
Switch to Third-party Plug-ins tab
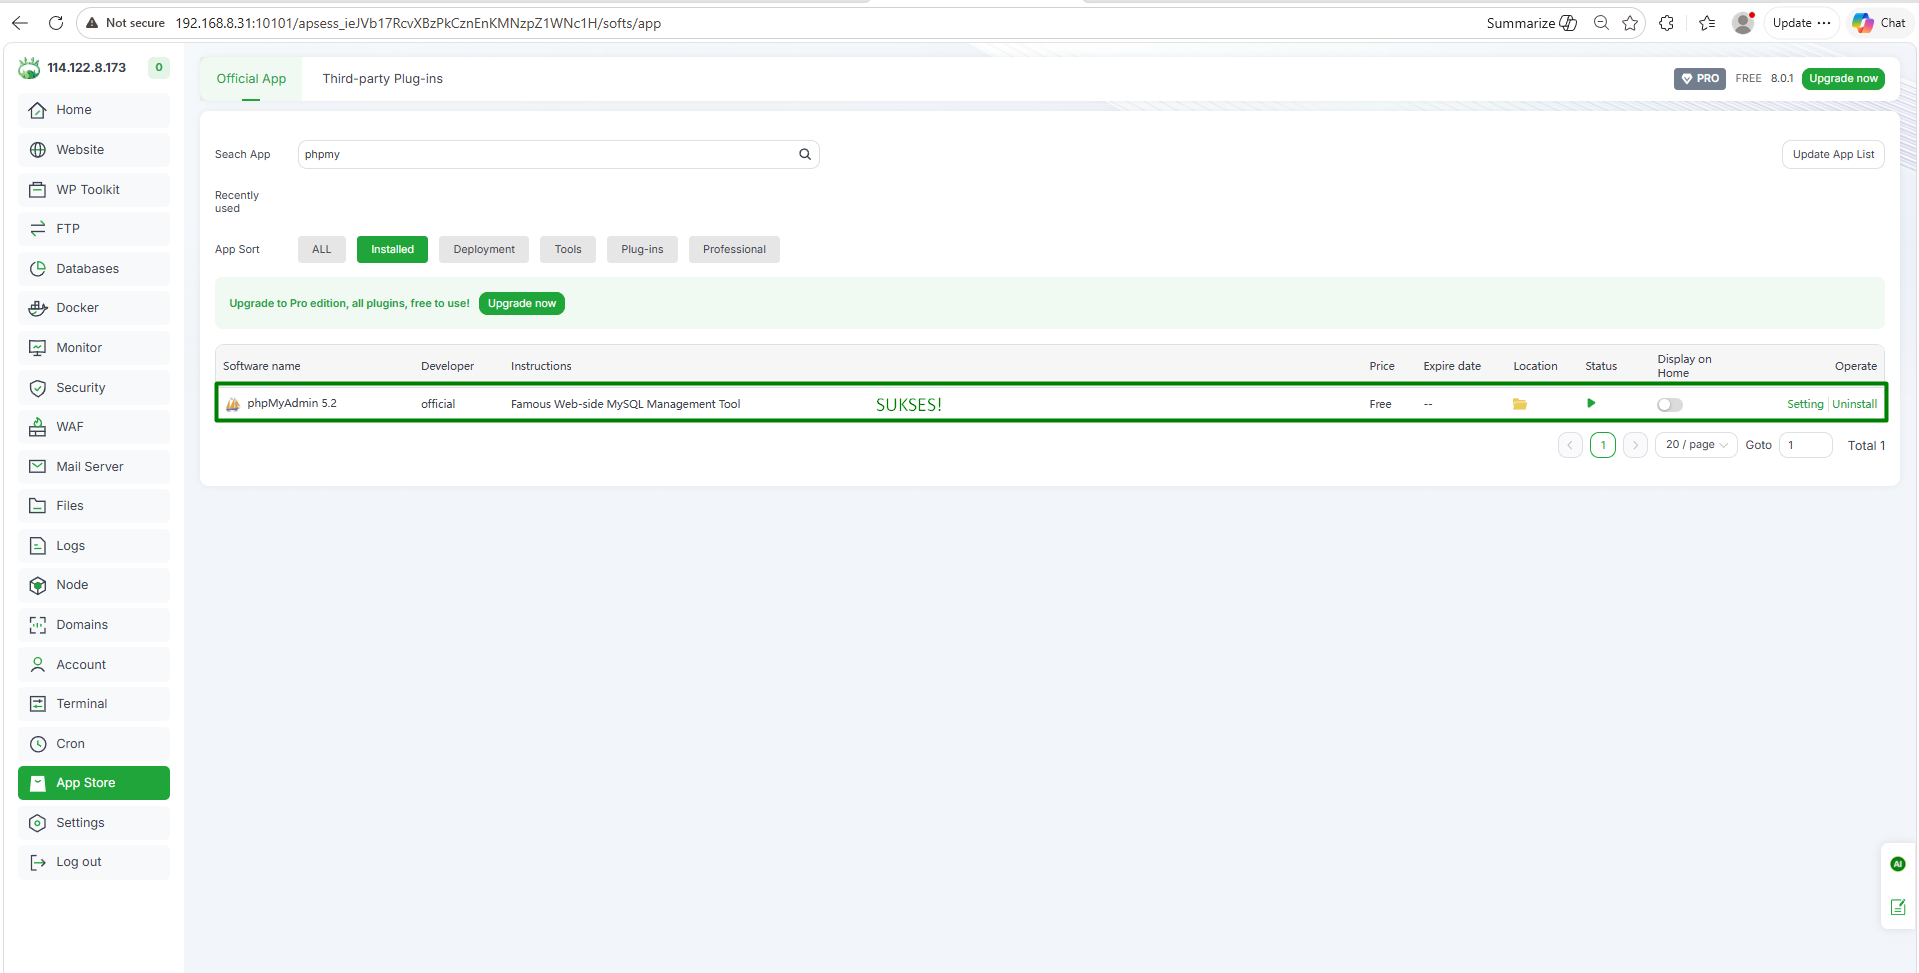coord(382,79)
